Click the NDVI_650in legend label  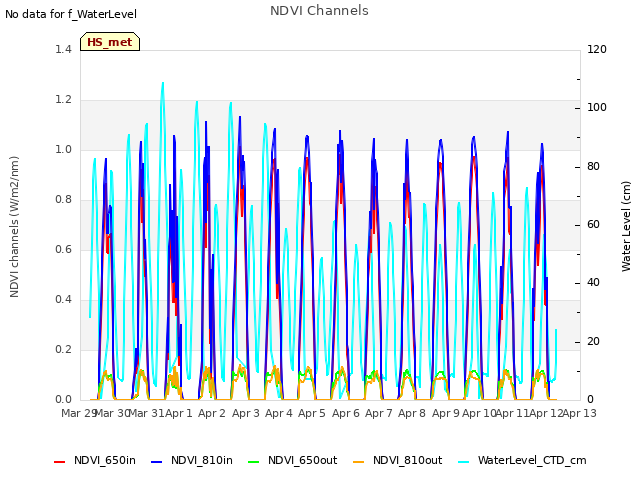point(105,460)
